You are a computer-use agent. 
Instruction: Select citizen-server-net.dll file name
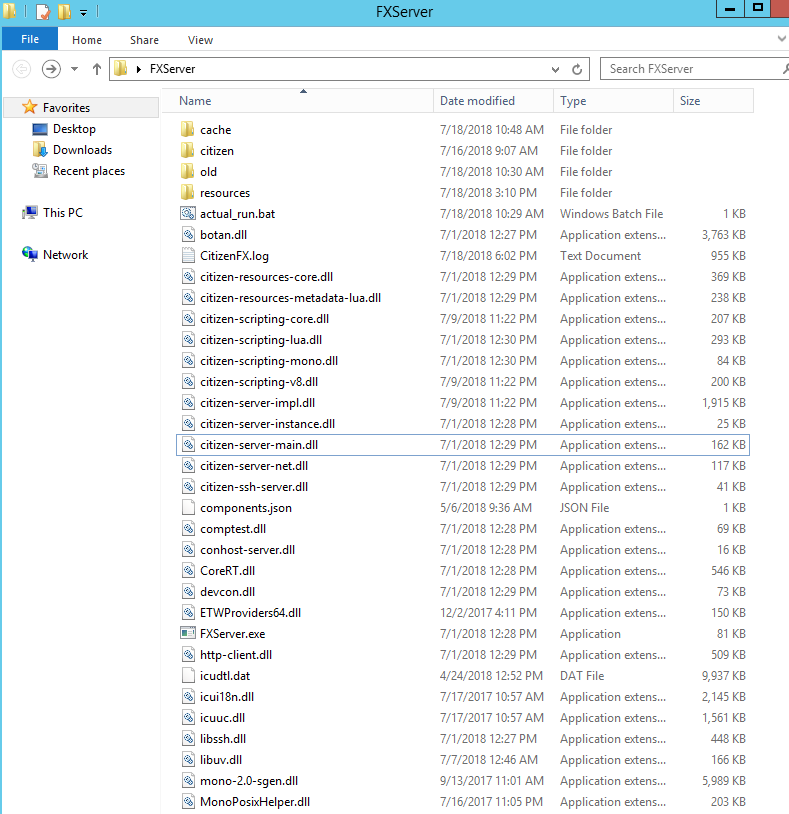click(x=254, y=466)
